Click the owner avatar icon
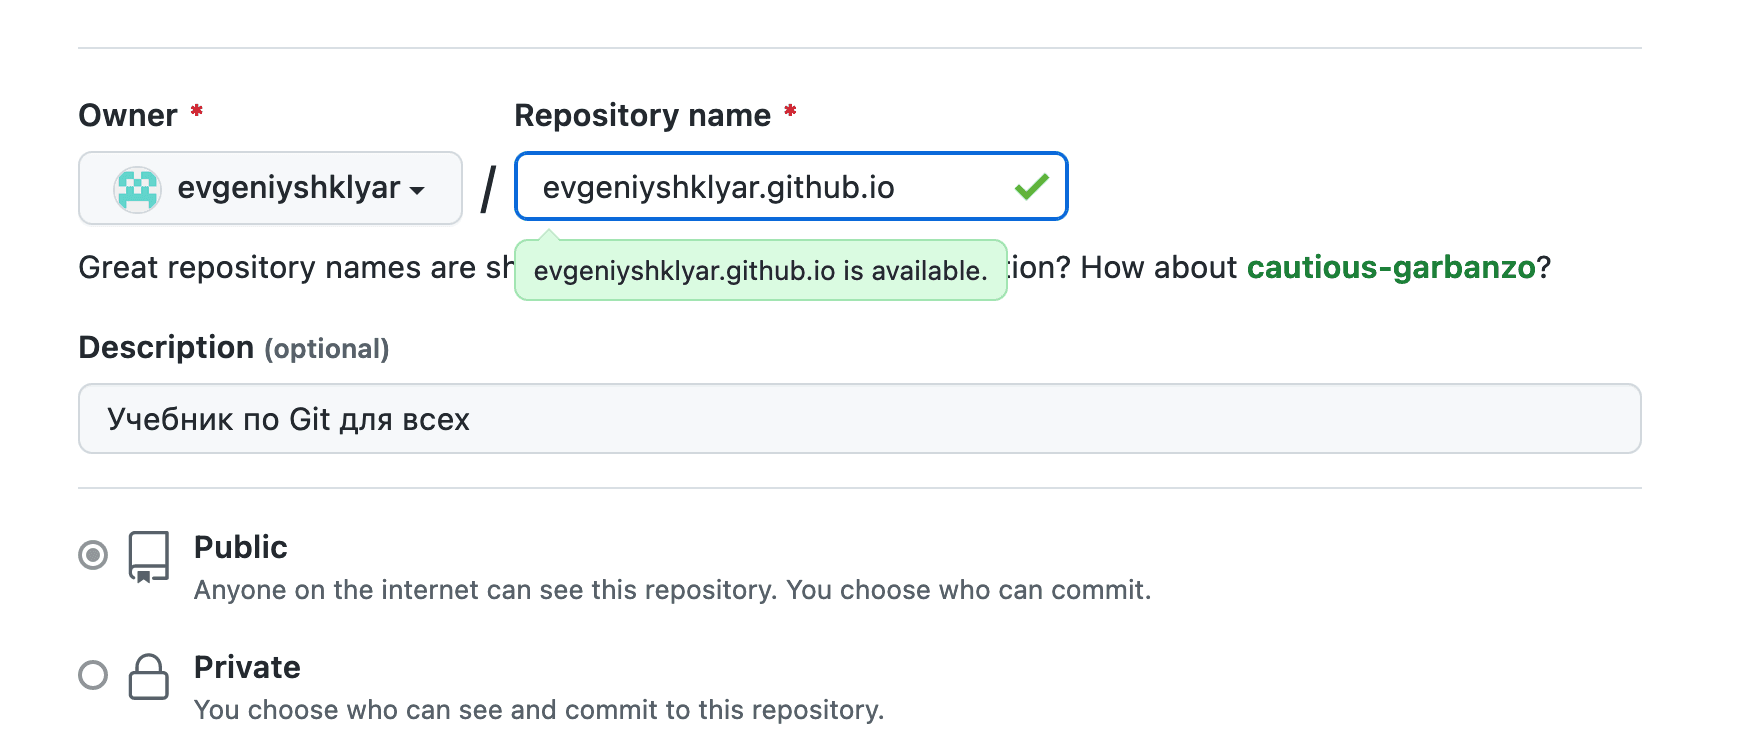 pyautogui.click(x=138, y=189)
